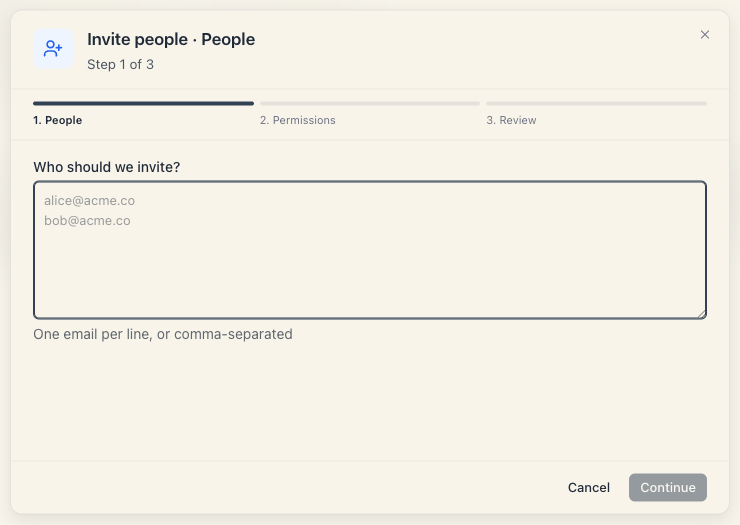740x525 pixels.
Task: Click the text area resize handle
Action: pyautogui.click(x=702, y=314)
